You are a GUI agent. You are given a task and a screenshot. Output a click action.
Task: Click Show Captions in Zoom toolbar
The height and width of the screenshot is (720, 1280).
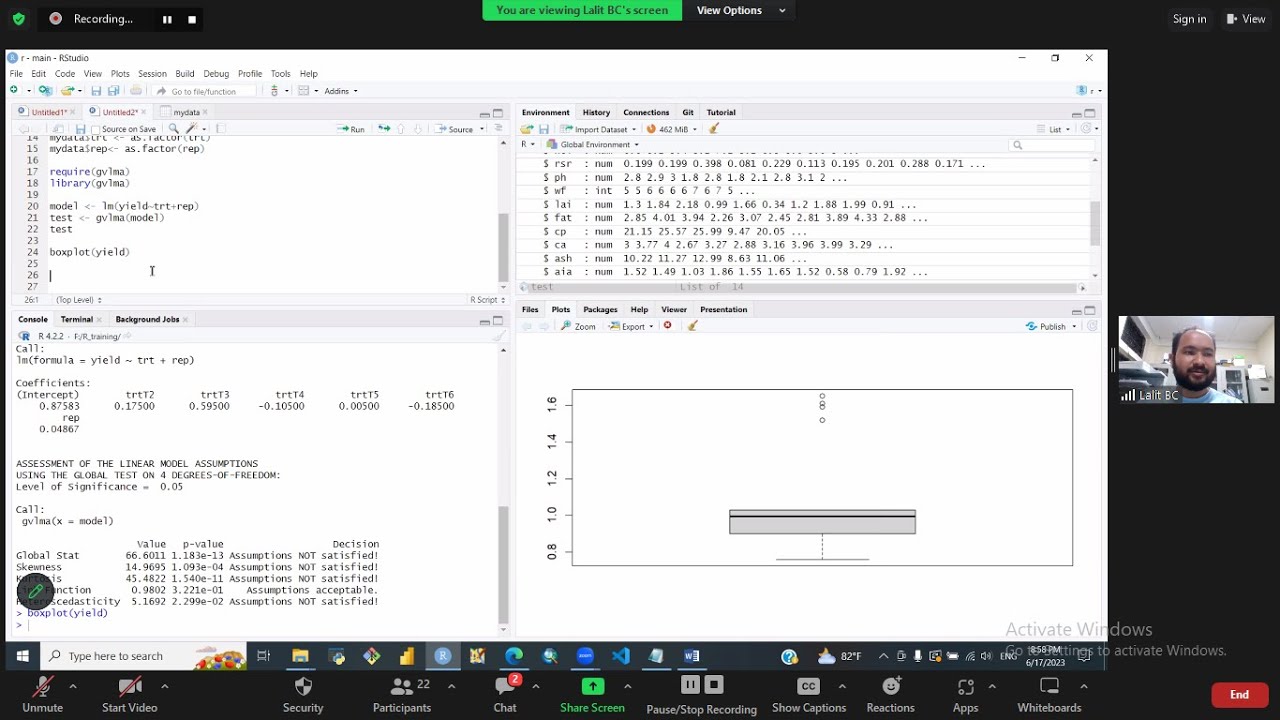pyautogui.click(x=809, y=695)
